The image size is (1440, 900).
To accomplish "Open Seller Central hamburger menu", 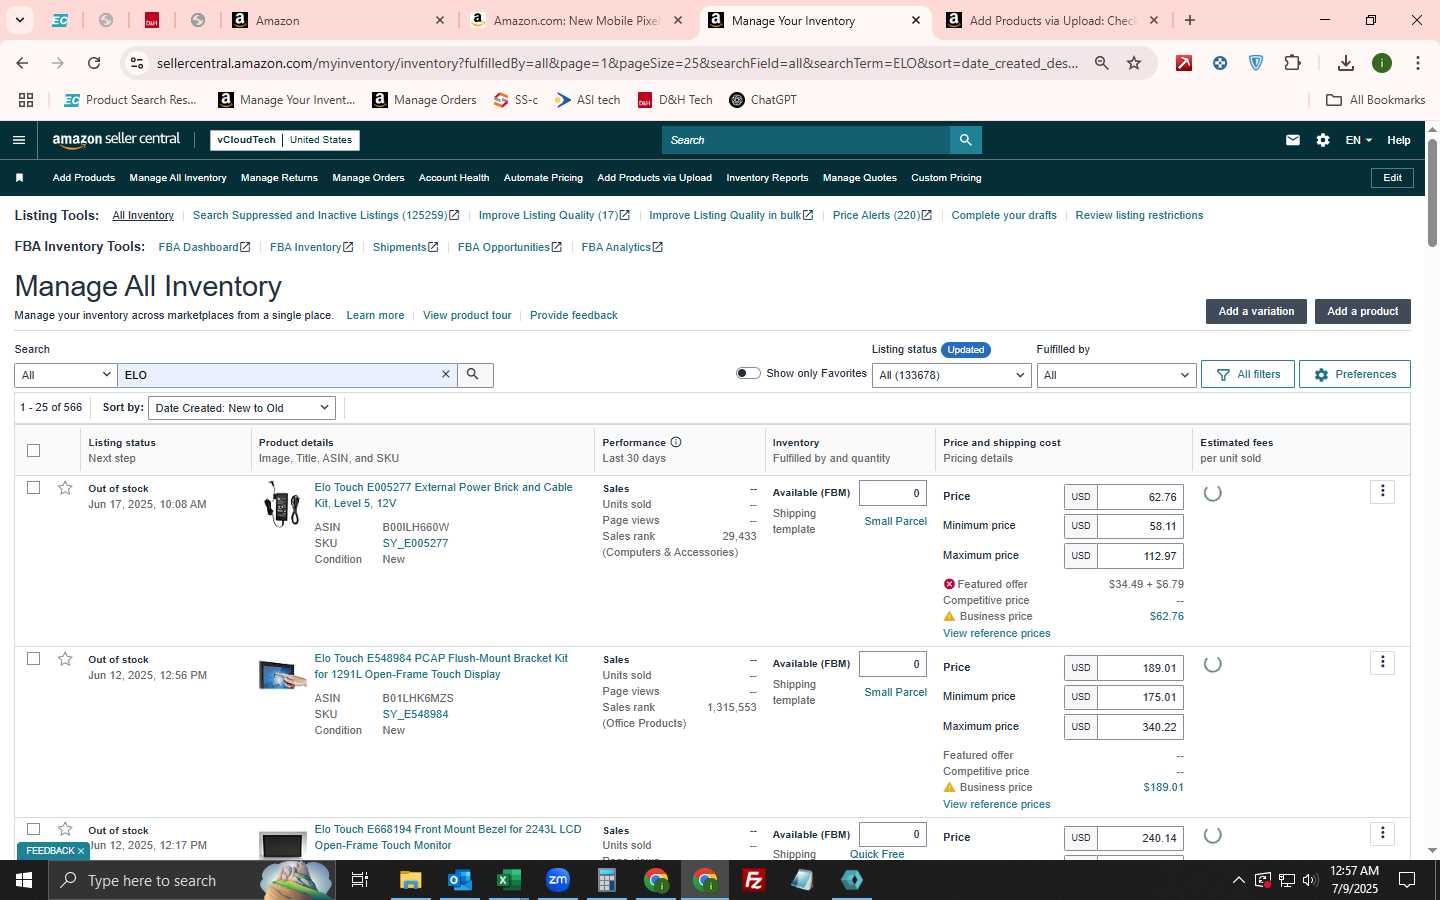I will tap(18, 140).
